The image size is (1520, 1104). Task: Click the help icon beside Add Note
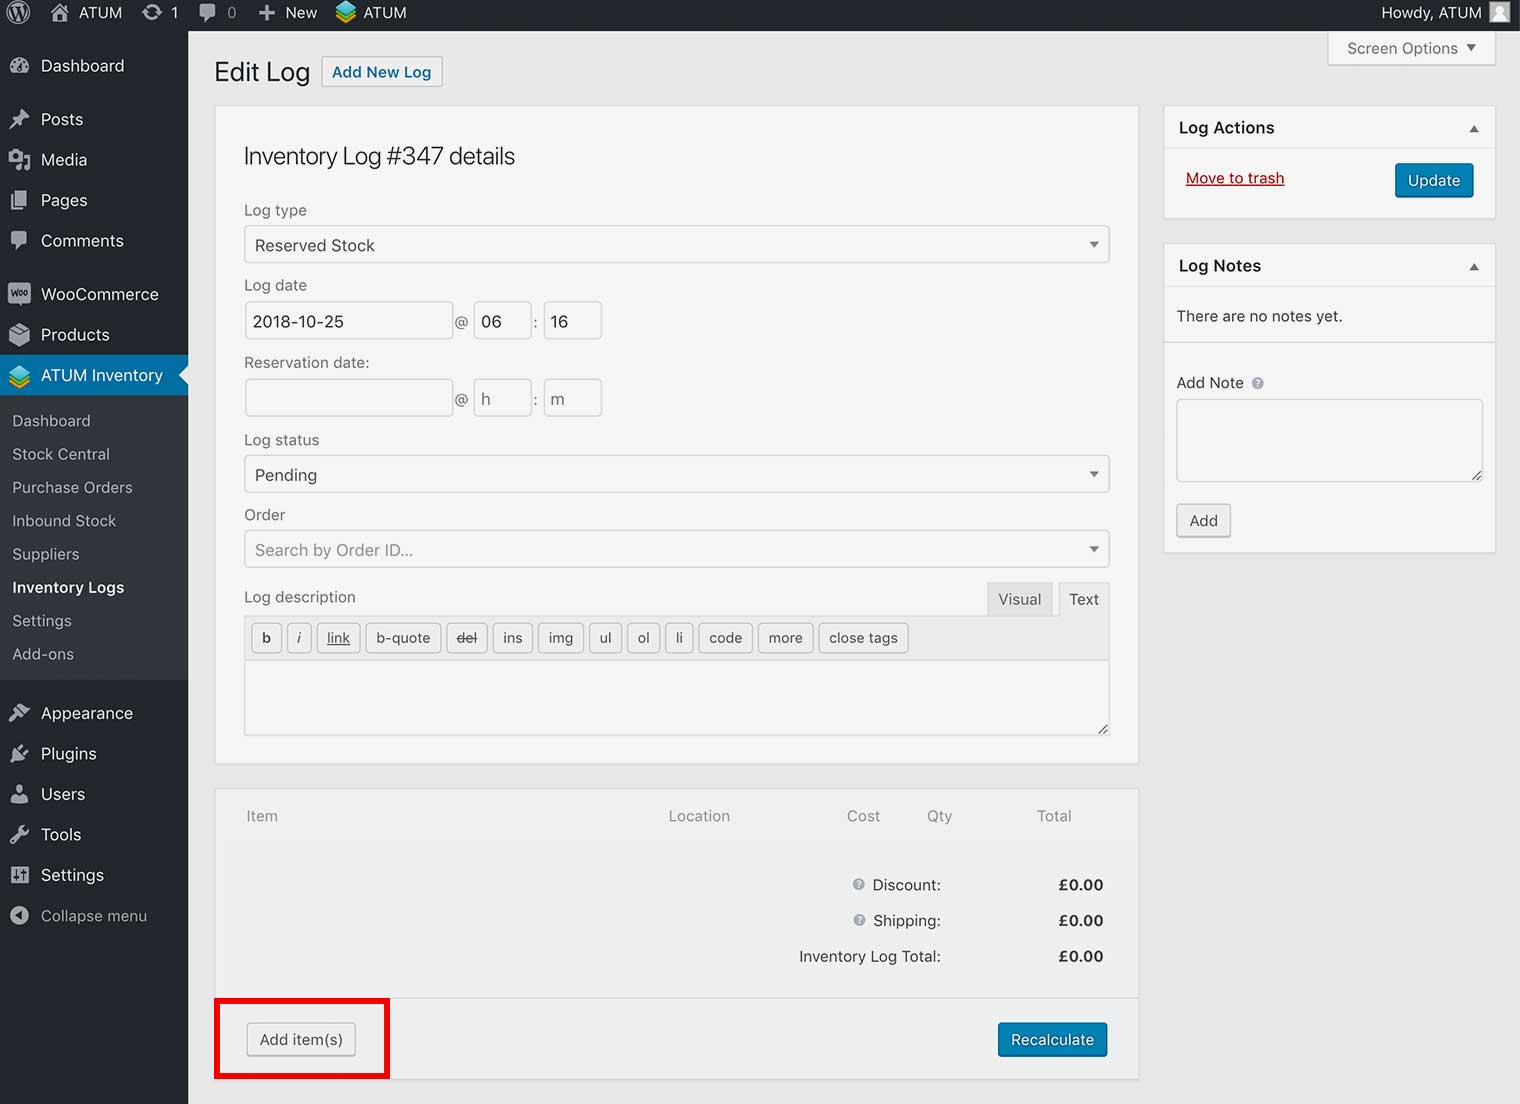(1258, 383)
